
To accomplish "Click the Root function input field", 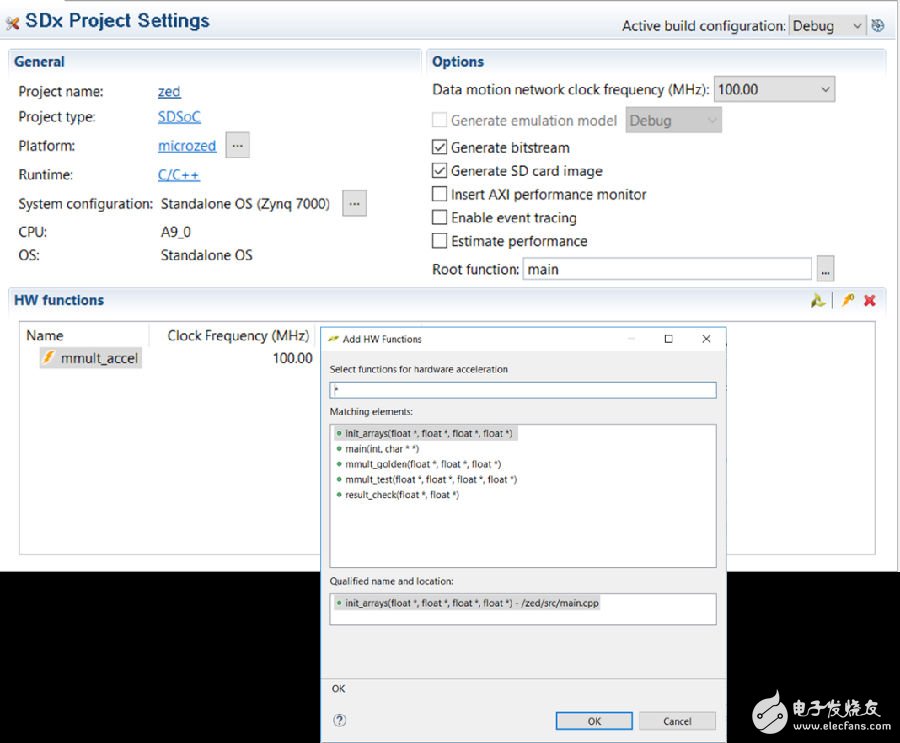I will (667, 269).
